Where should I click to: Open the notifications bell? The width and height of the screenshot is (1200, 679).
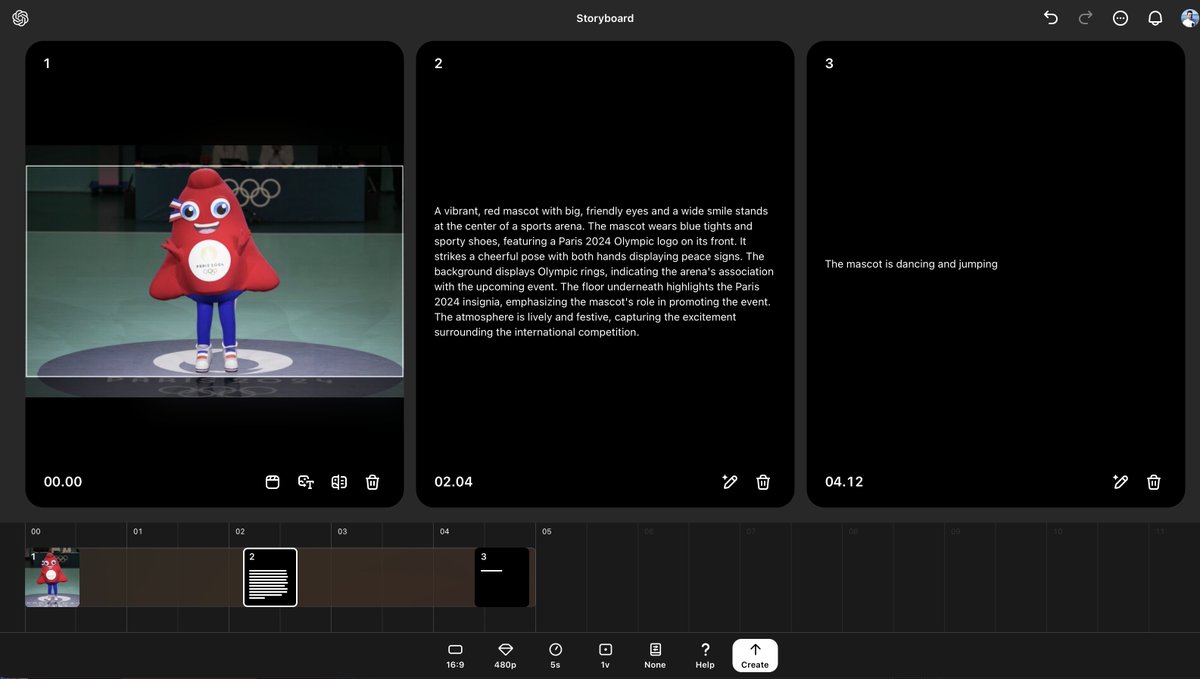(1155, 18)
